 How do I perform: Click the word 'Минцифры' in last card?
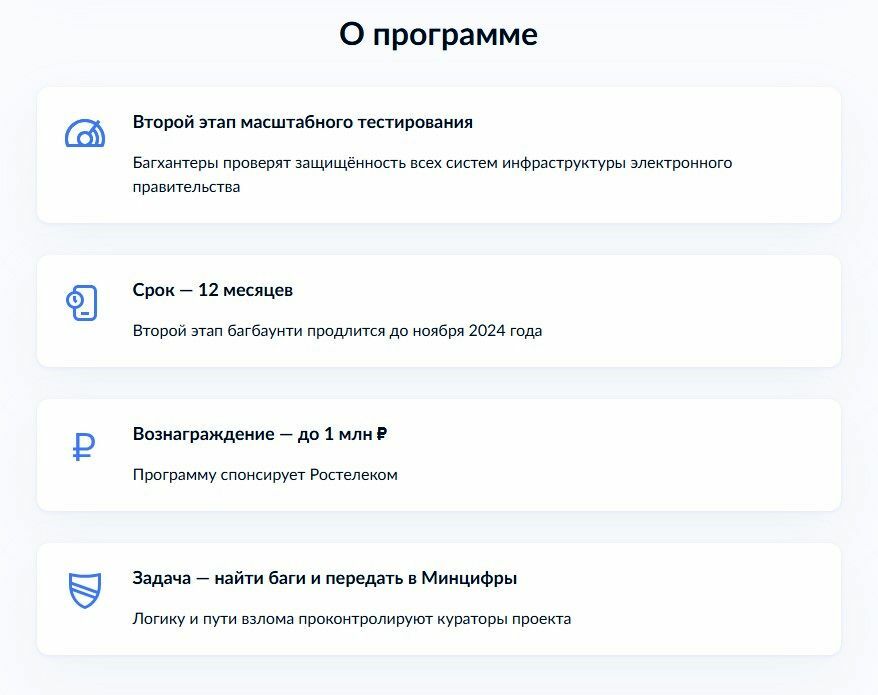(469, 578)
